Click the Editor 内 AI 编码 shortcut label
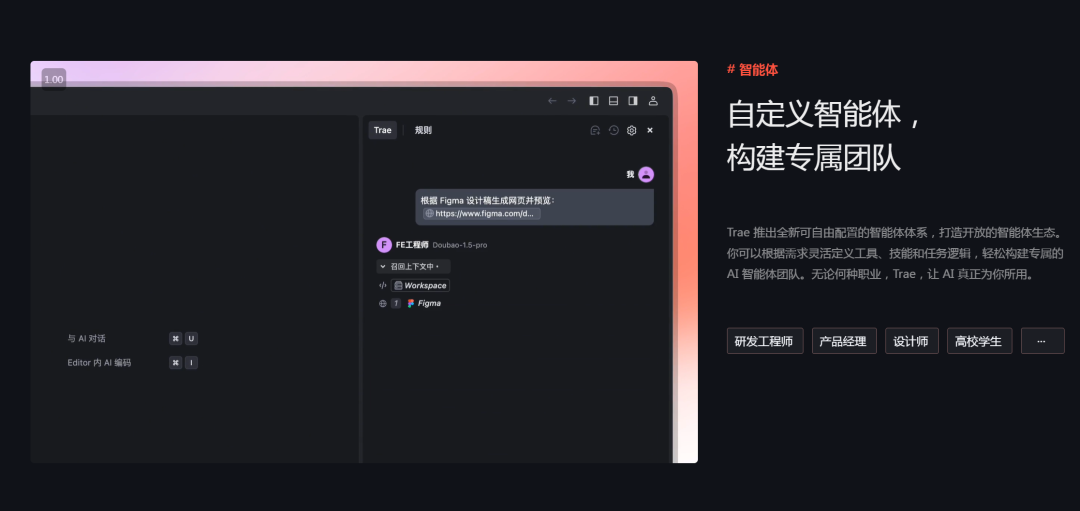The width and height of the screenshot is (1080, 511). [99, 362]
